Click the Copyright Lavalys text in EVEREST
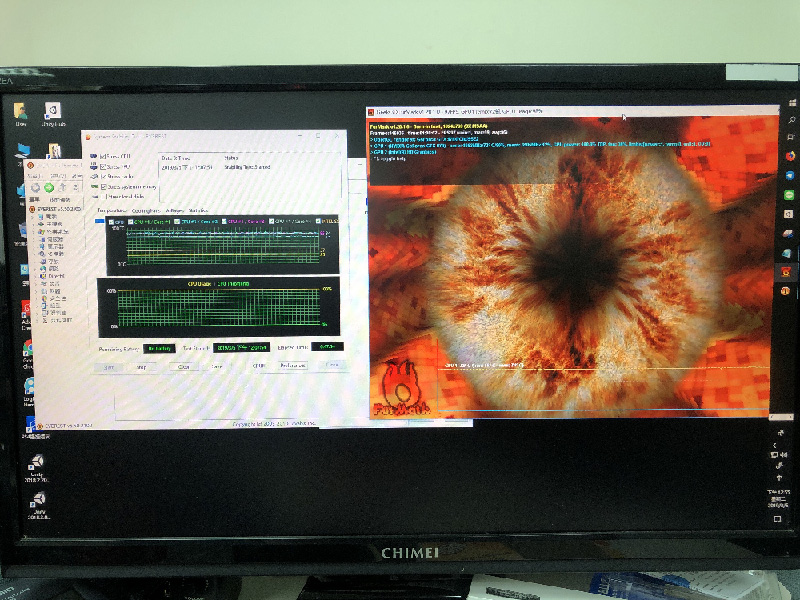 [x=276, y=423]
